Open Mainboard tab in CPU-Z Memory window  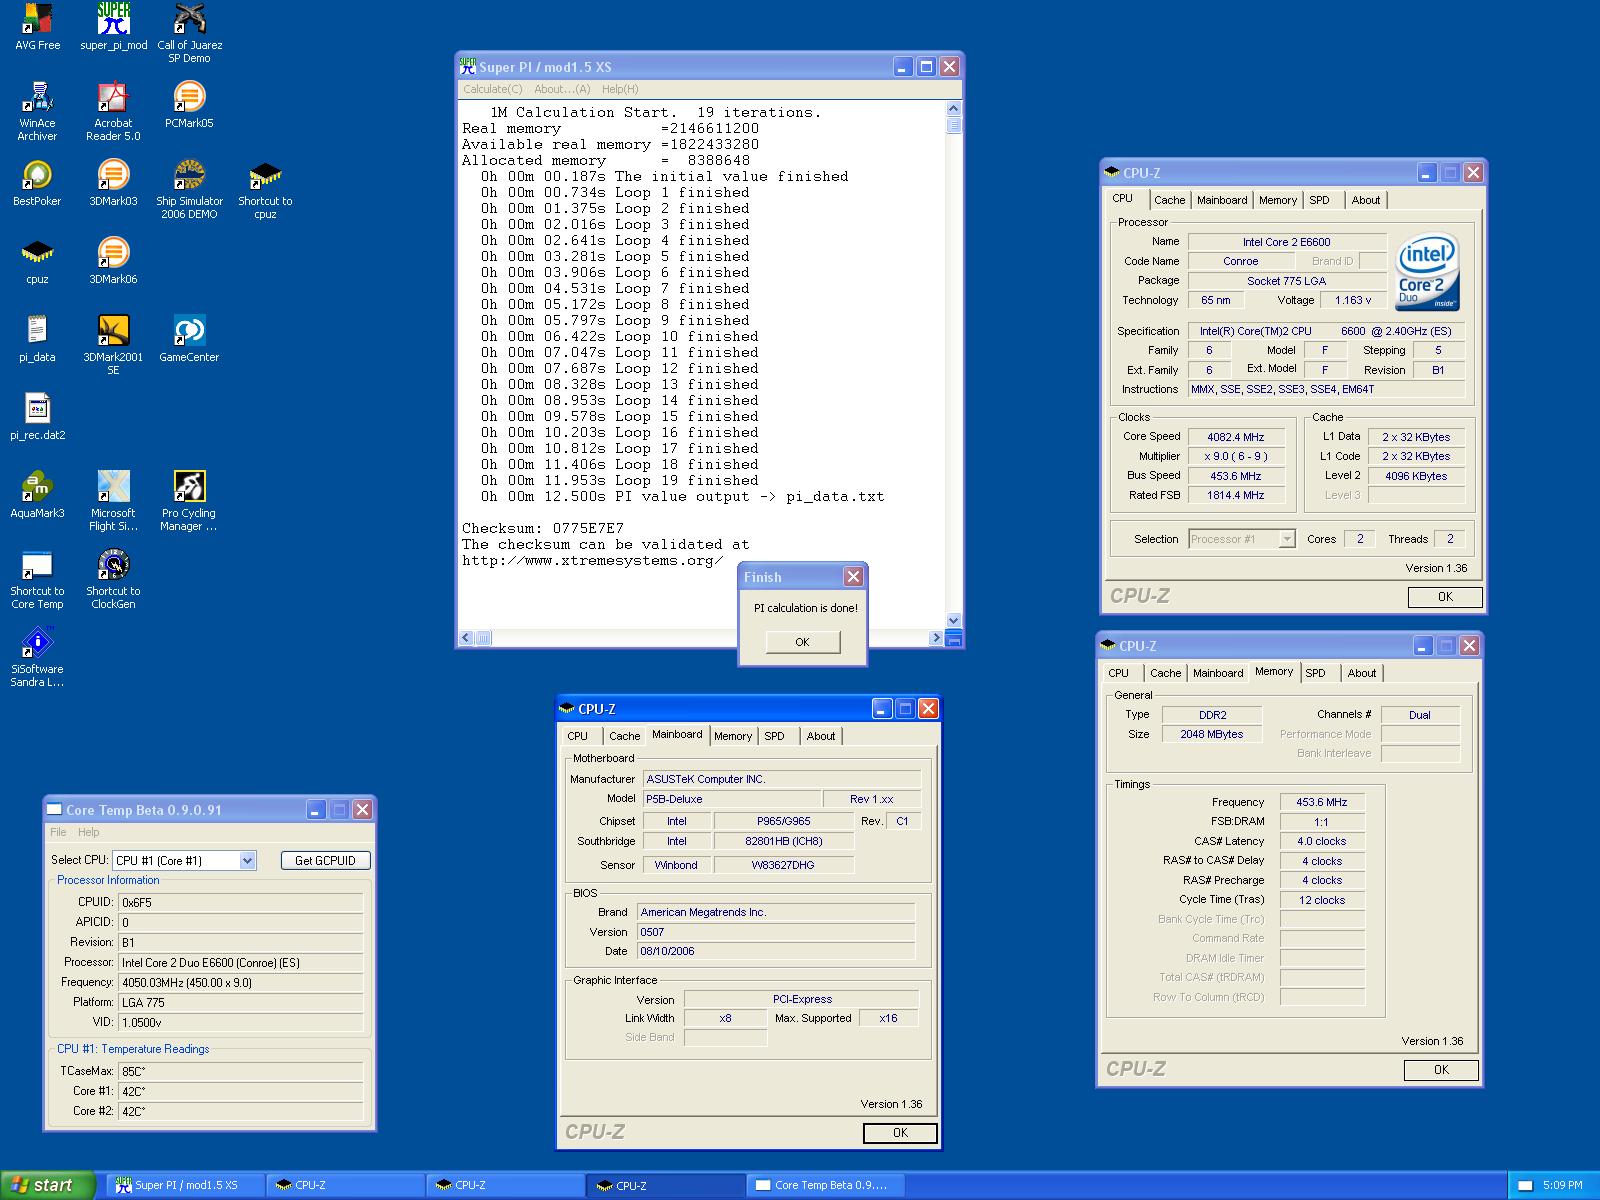click(1218, 673)
